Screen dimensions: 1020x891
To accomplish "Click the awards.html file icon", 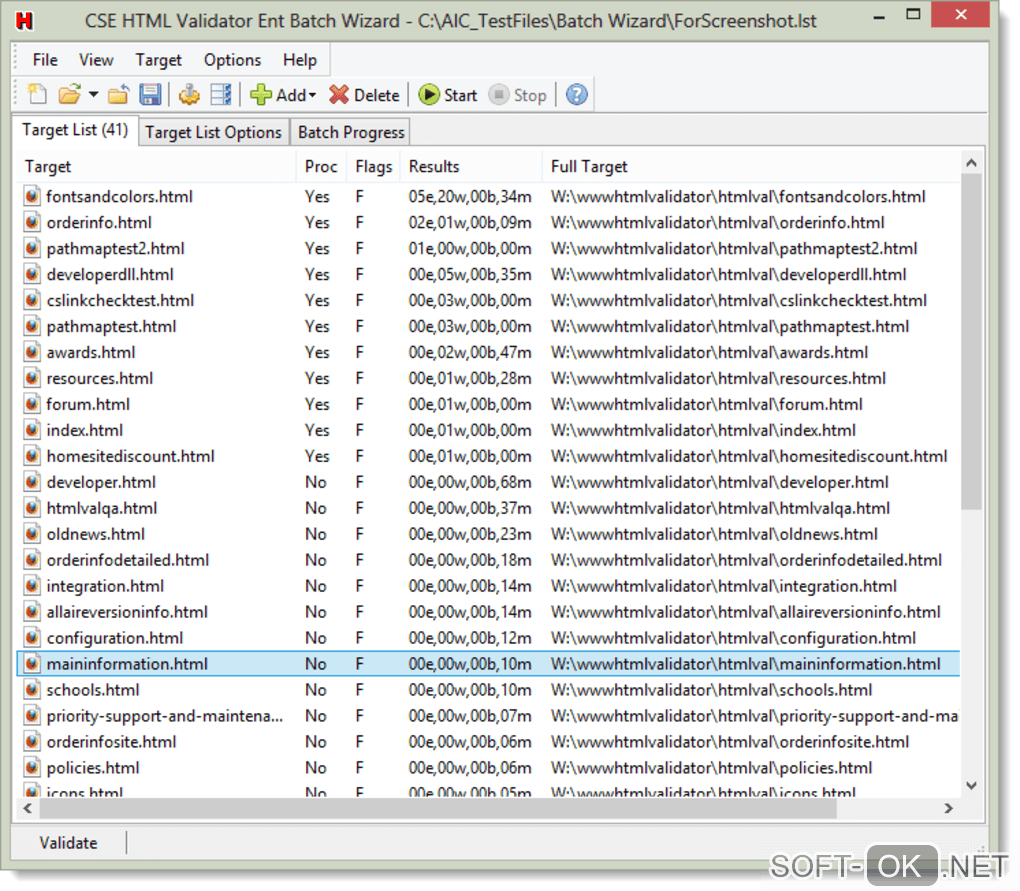I will tap(31, 352).
